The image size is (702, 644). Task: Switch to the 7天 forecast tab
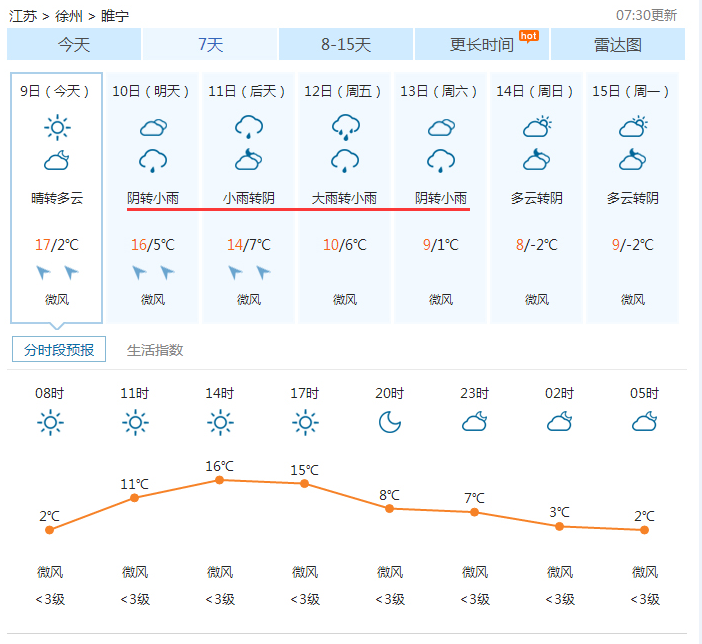tap(210, 44)
